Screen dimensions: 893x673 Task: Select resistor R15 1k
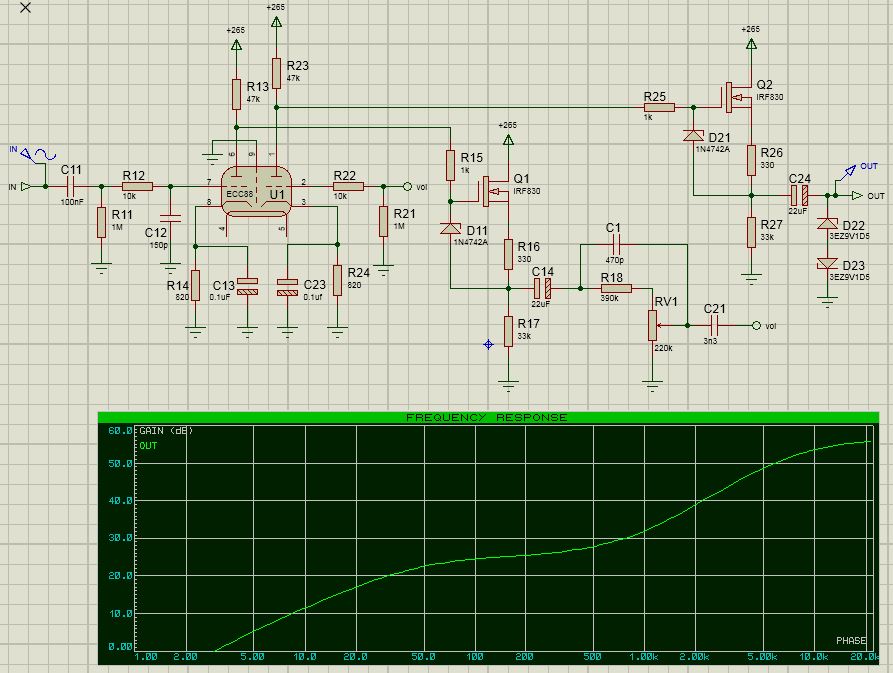(x=450, y=165)
